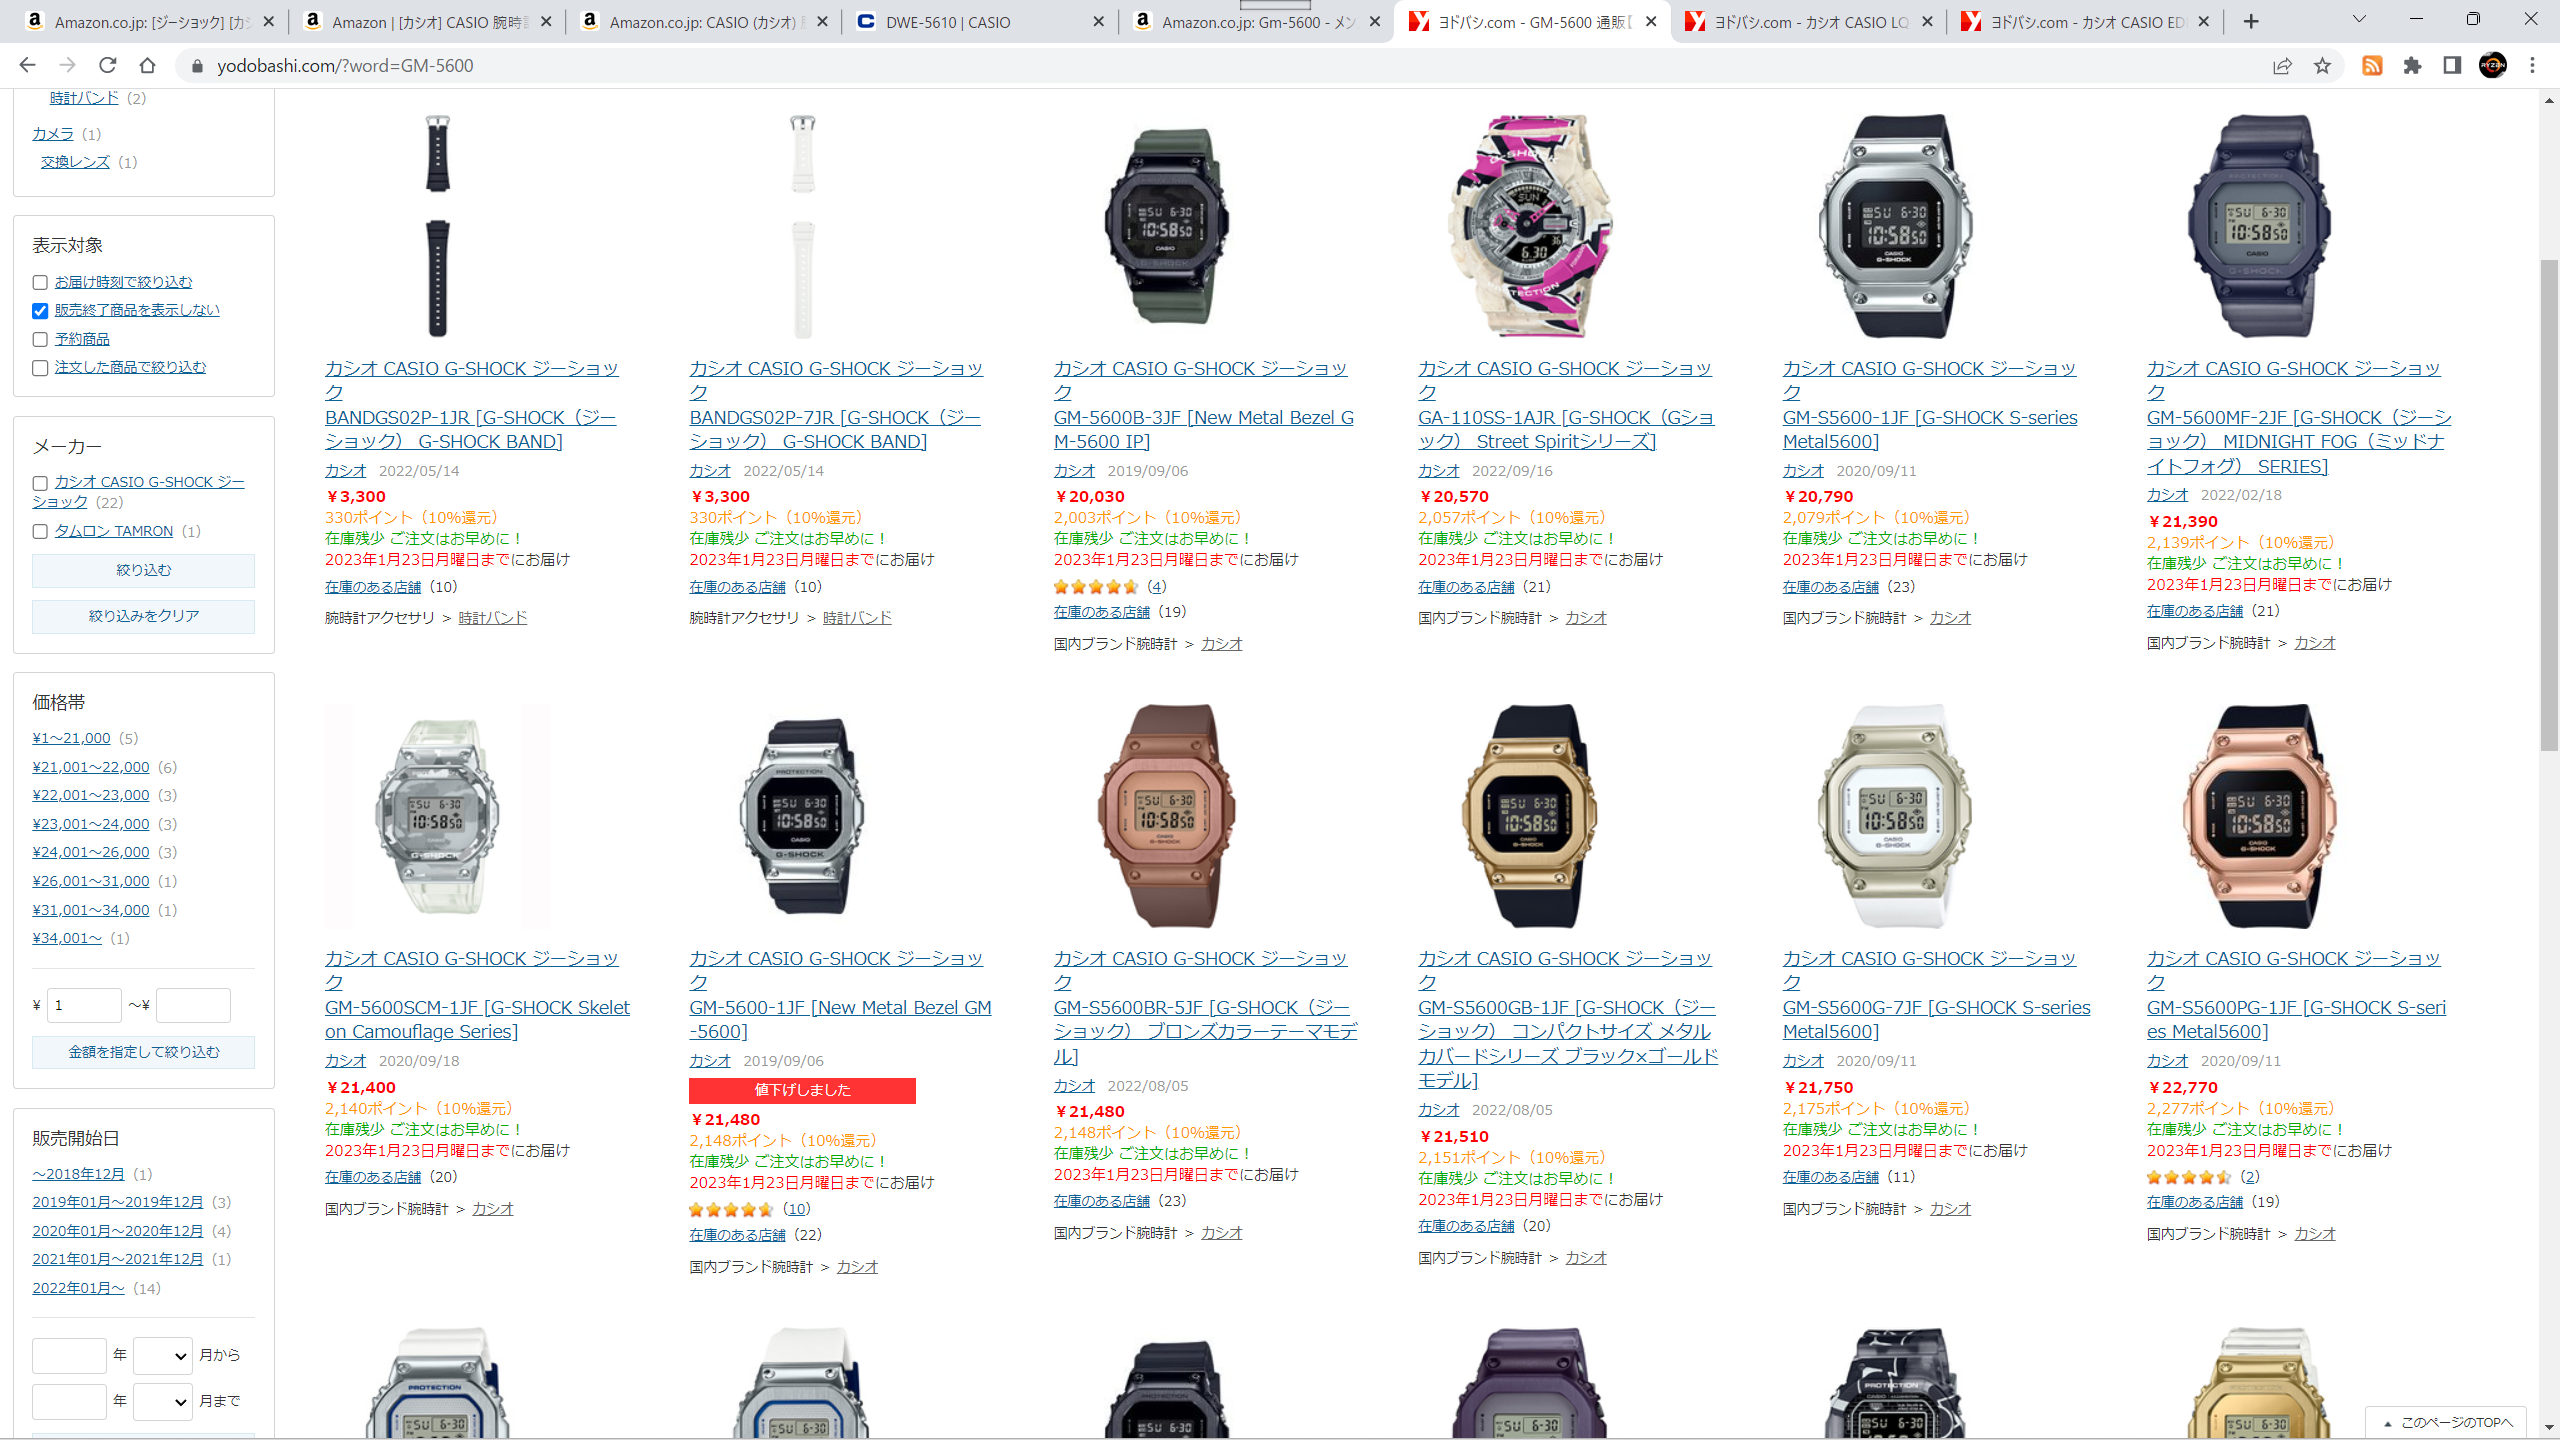This screenshot has width=2560, height=1440.
Task: Check the タムロン TAMRON maker checkbox
Action: pos(40,532)
